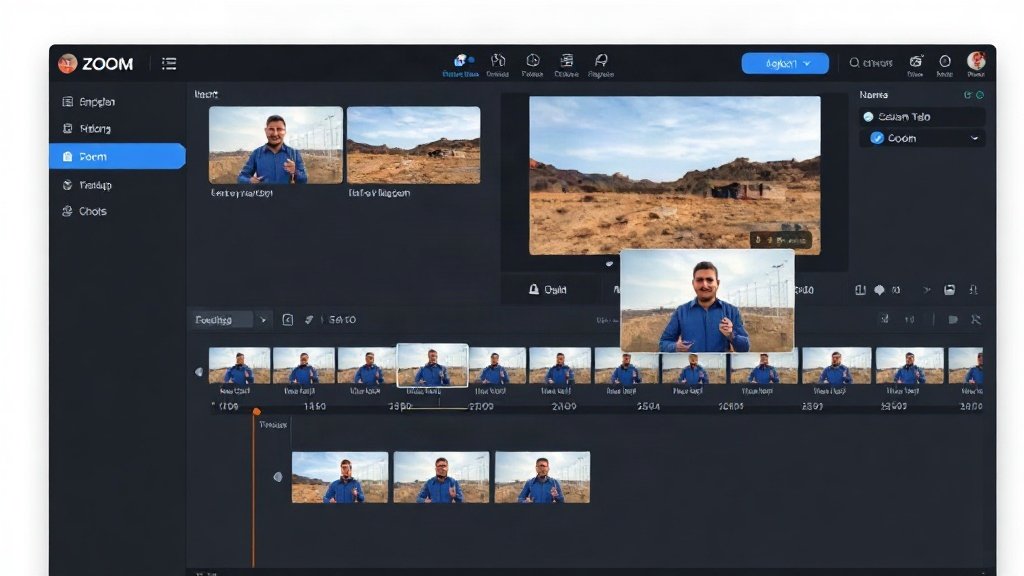
Task: Select the first clip in the lower track
Action: click(340, 477)
